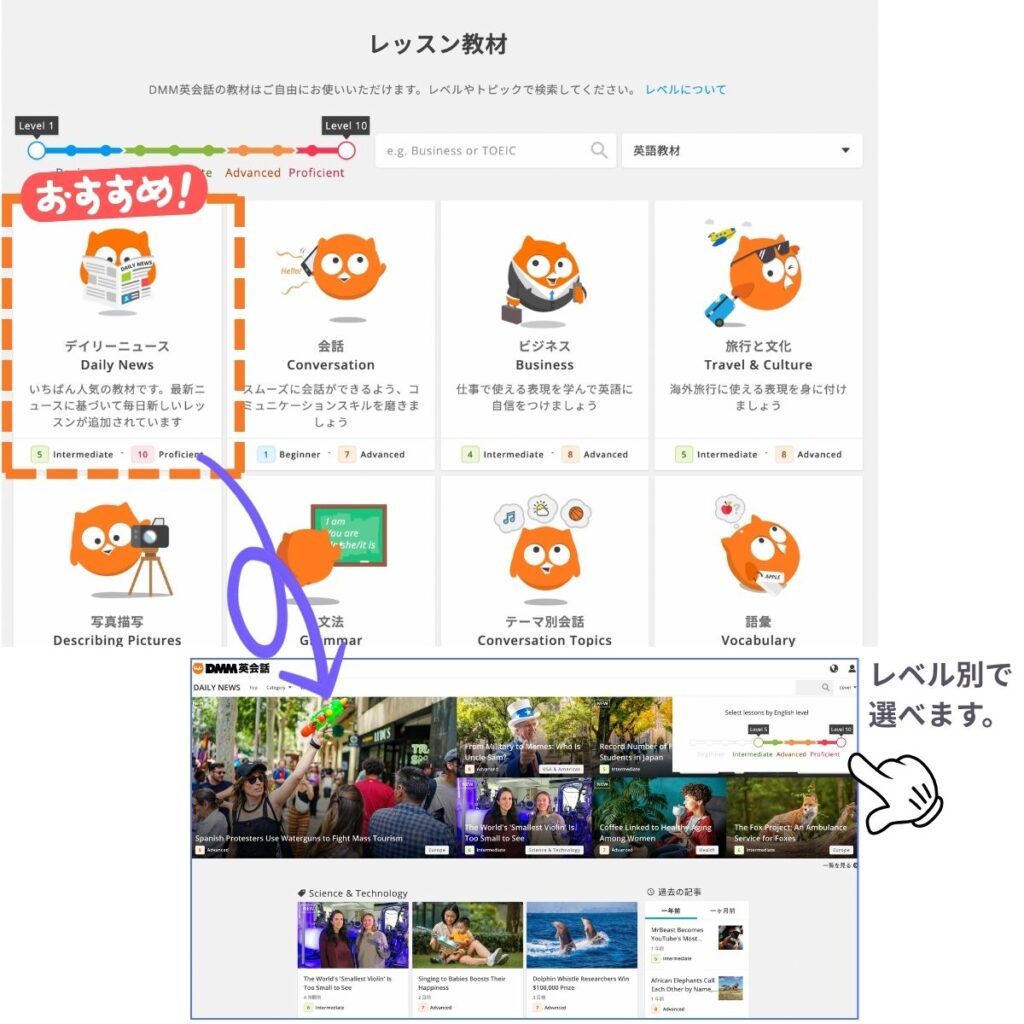Viewport: 1024px width, 1024px height.
Task: Click level 8 Advanced badge on Travel & Culture card
Action: pyautogui.click(x=784, y=454)
